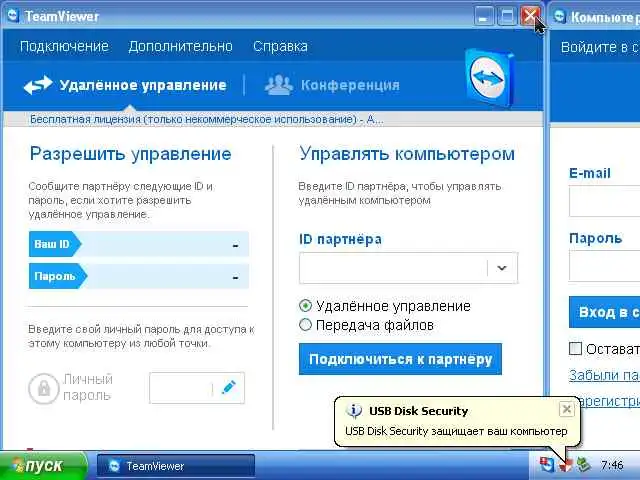Maximize the TeamViewer window

pyautogui.click(x=507, y=17)
